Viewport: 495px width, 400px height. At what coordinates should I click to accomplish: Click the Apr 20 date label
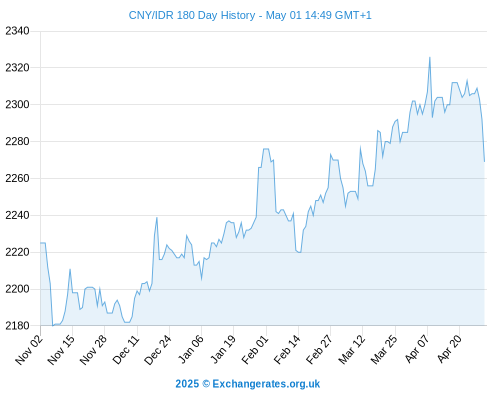pyautogui.click(x=449, y=349)
